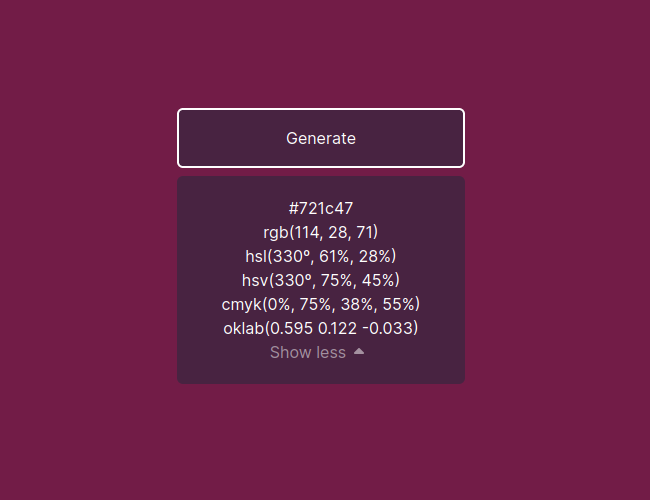Click the 38% yellow value in cmyk
Screen dimensions: 650x500
coord(357,304)
